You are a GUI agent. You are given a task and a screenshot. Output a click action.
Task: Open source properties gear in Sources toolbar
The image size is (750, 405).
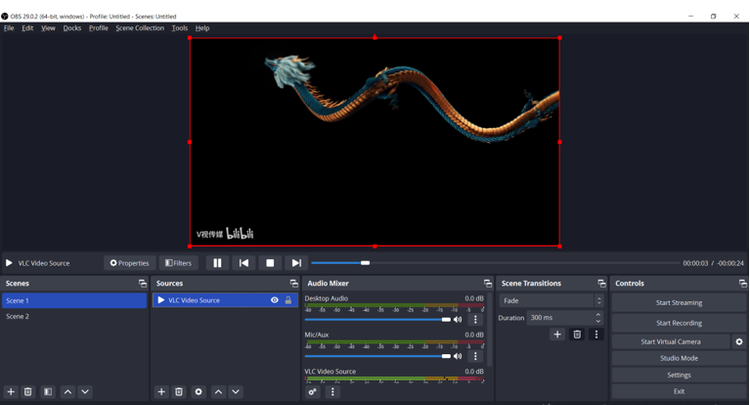click(x=198, y=392)
